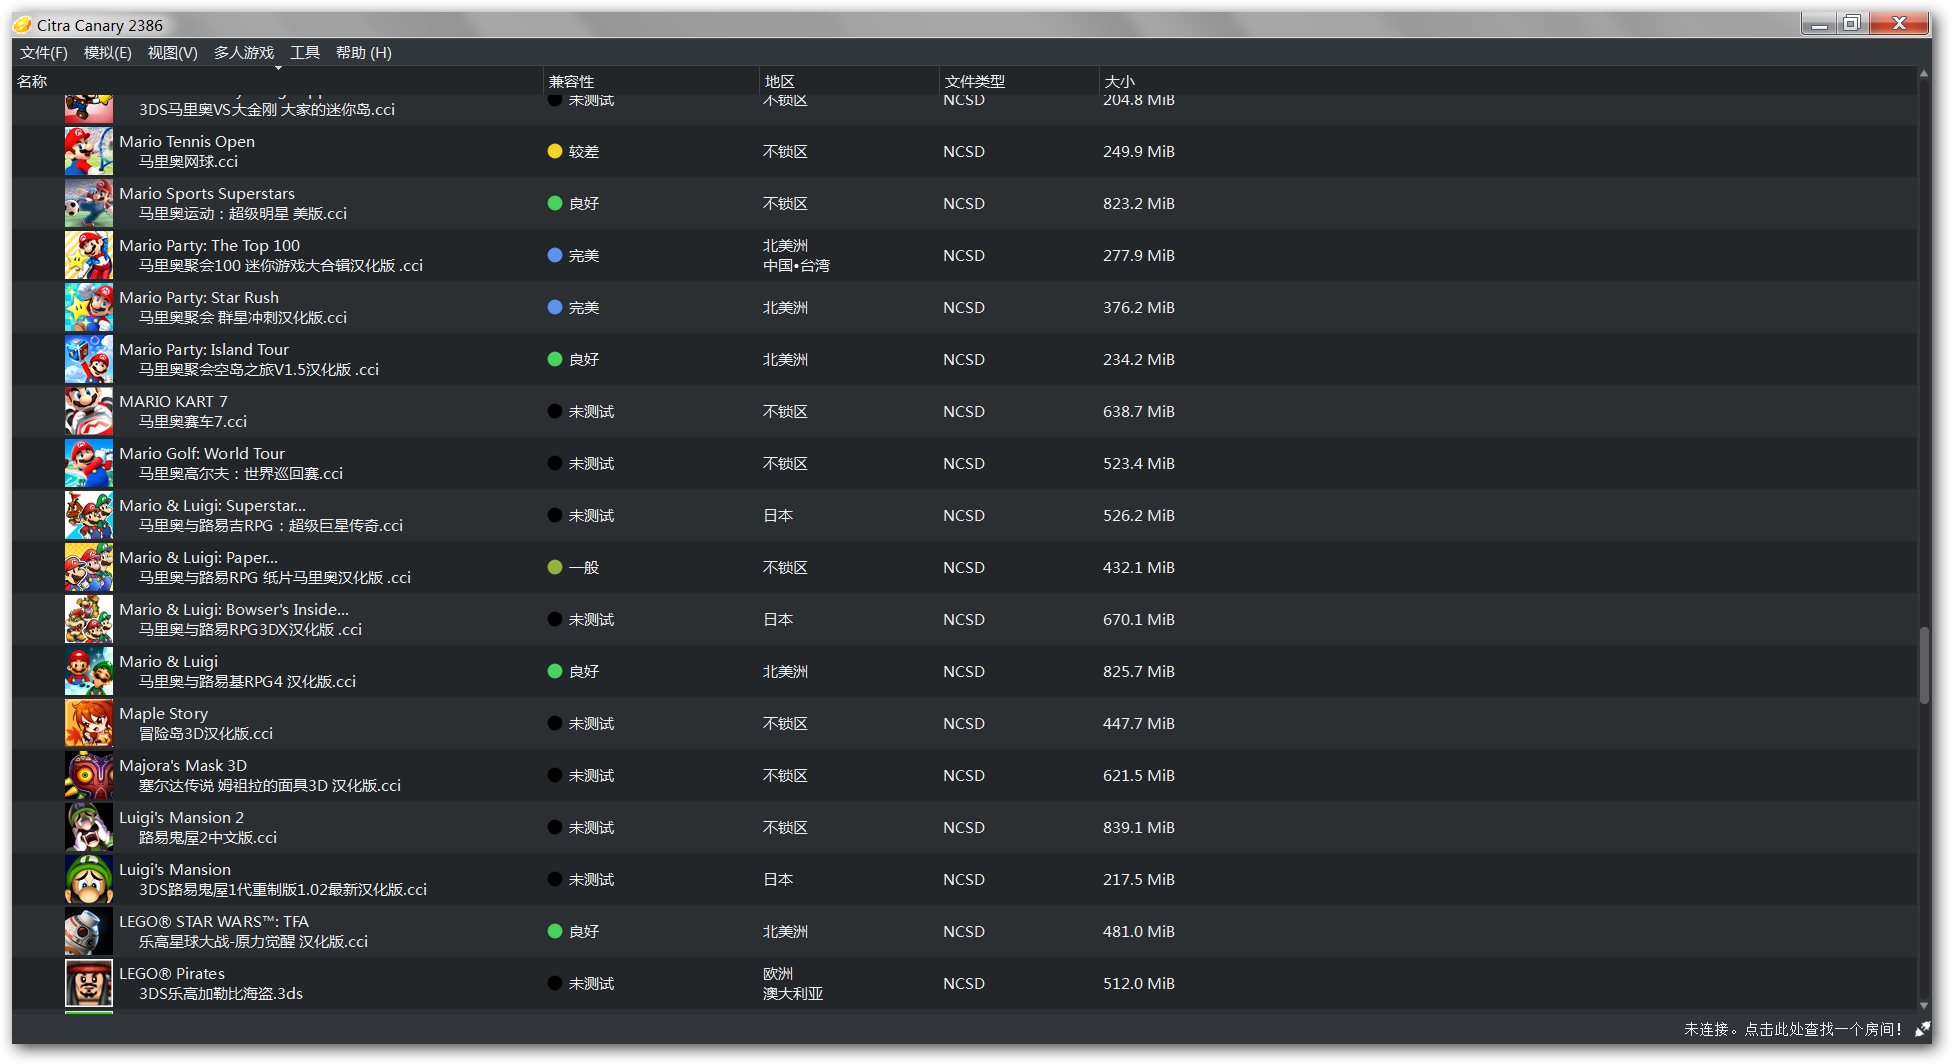This screenshot has width=1952, height=1064.
Task: Click the size value 670.1 MiB
Action: [1139, 619]
